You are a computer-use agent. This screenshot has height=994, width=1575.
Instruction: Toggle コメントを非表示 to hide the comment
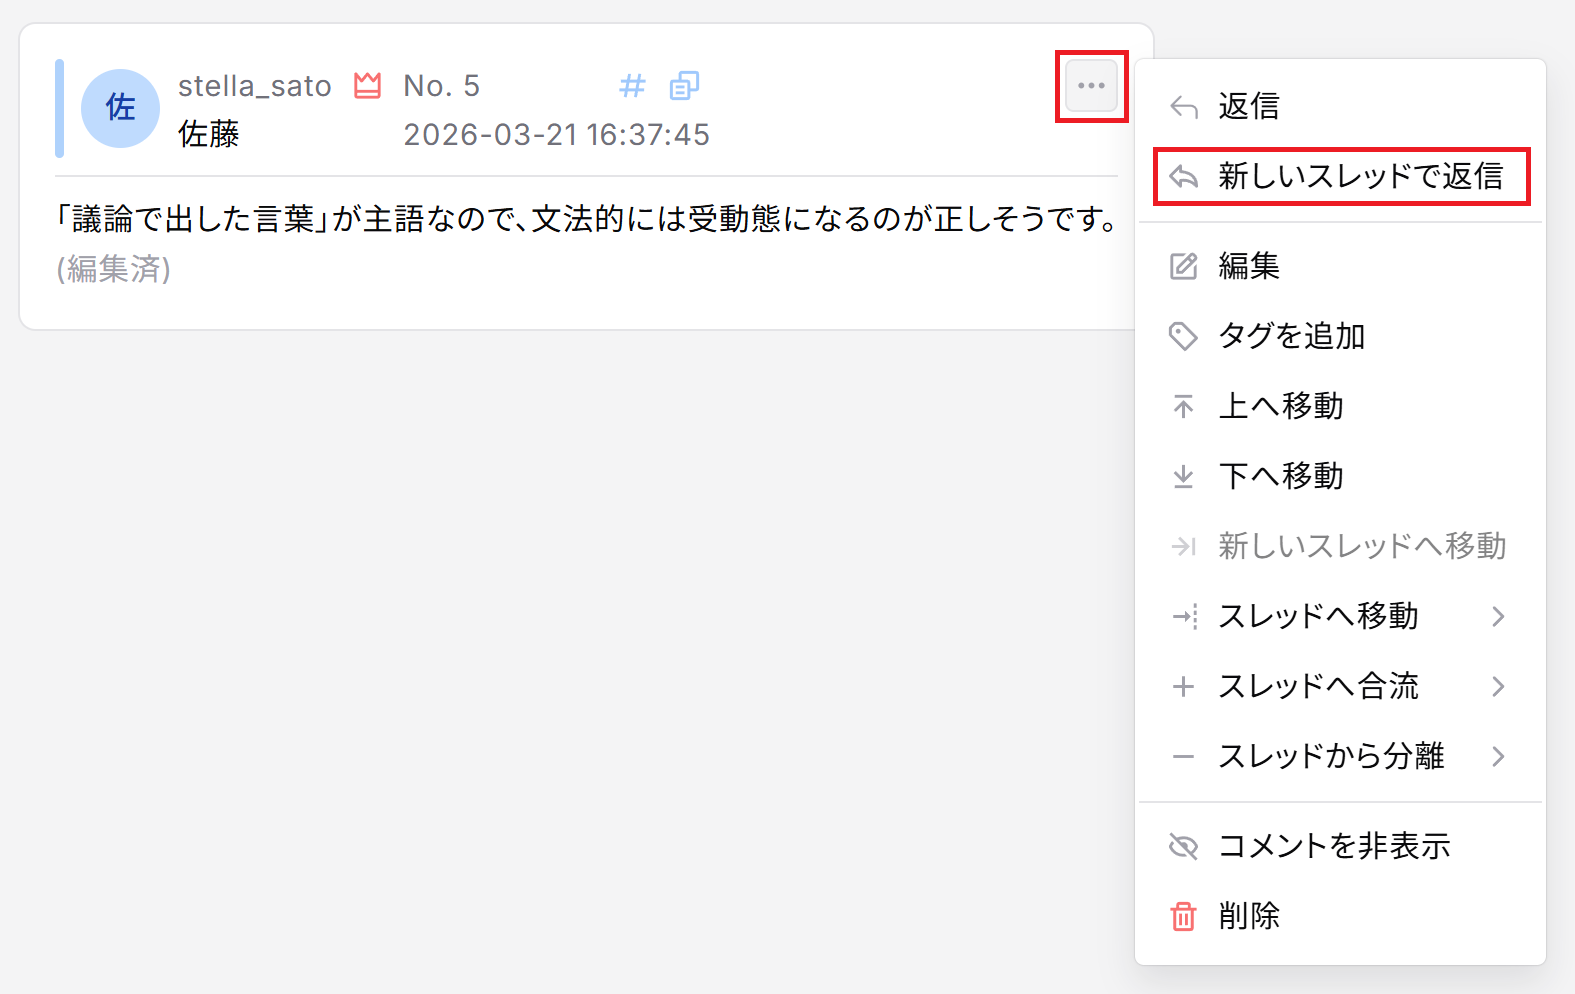(x=1340, y=846)
